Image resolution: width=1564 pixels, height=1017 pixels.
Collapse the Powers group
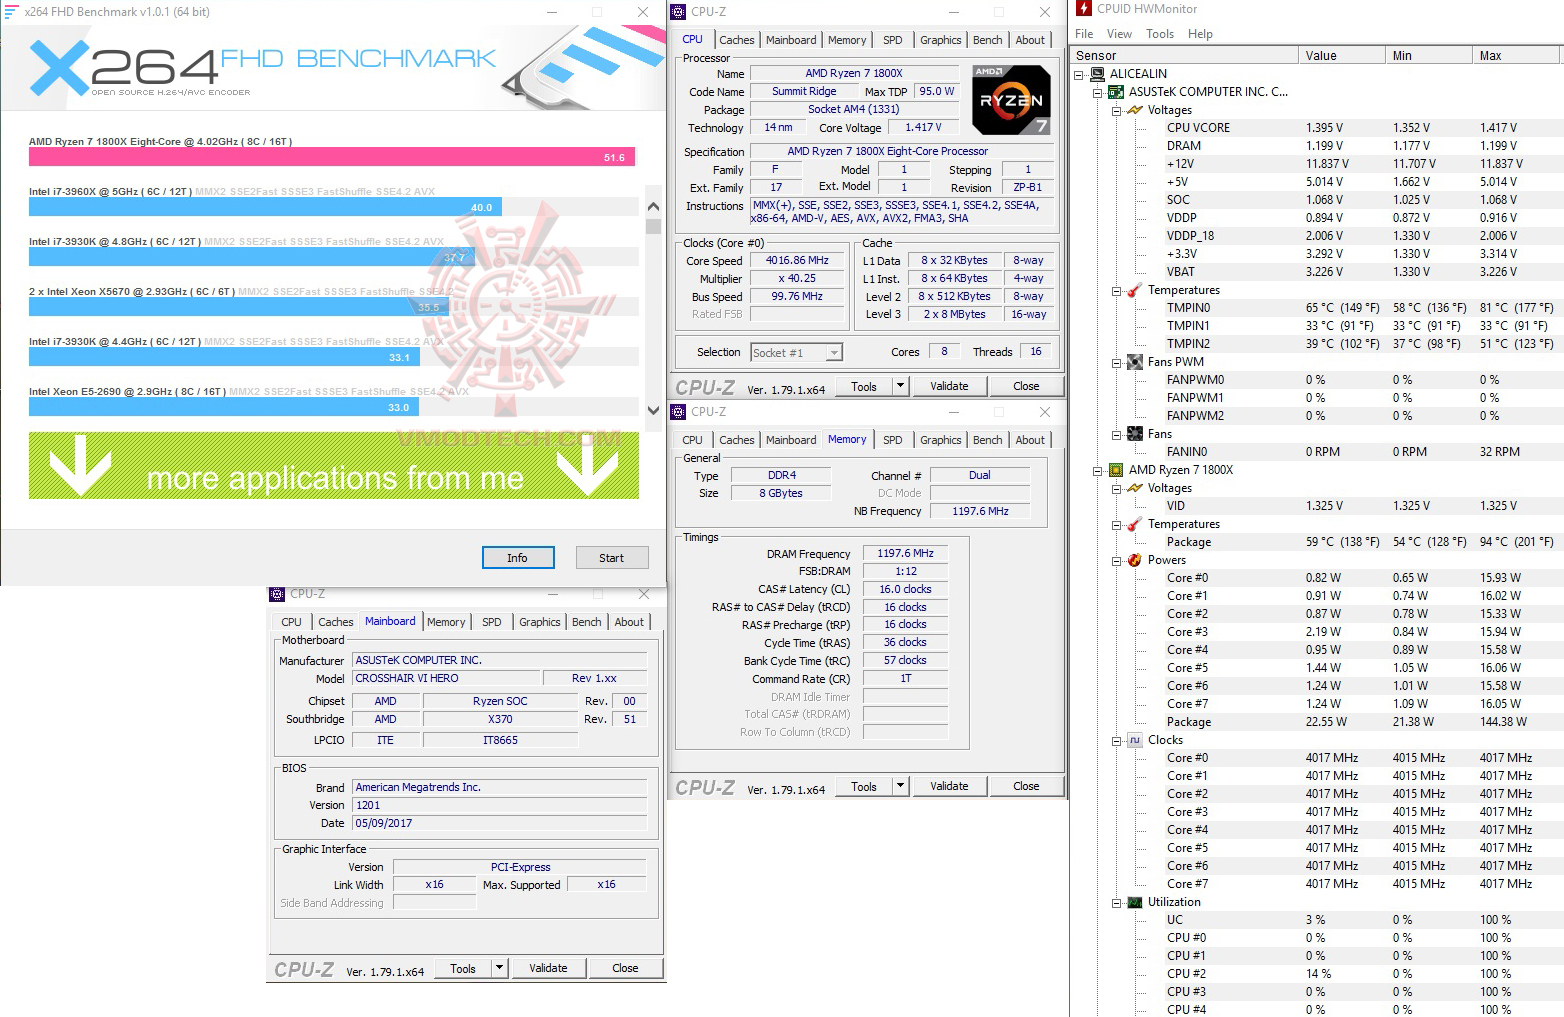tap(1117, 561)
